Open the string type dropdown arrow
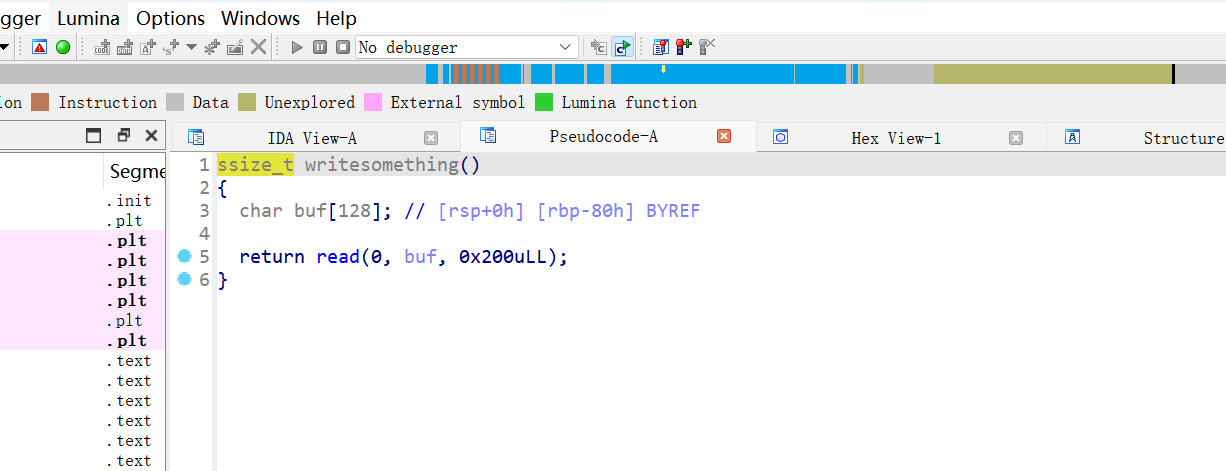 tap(191, 47)
